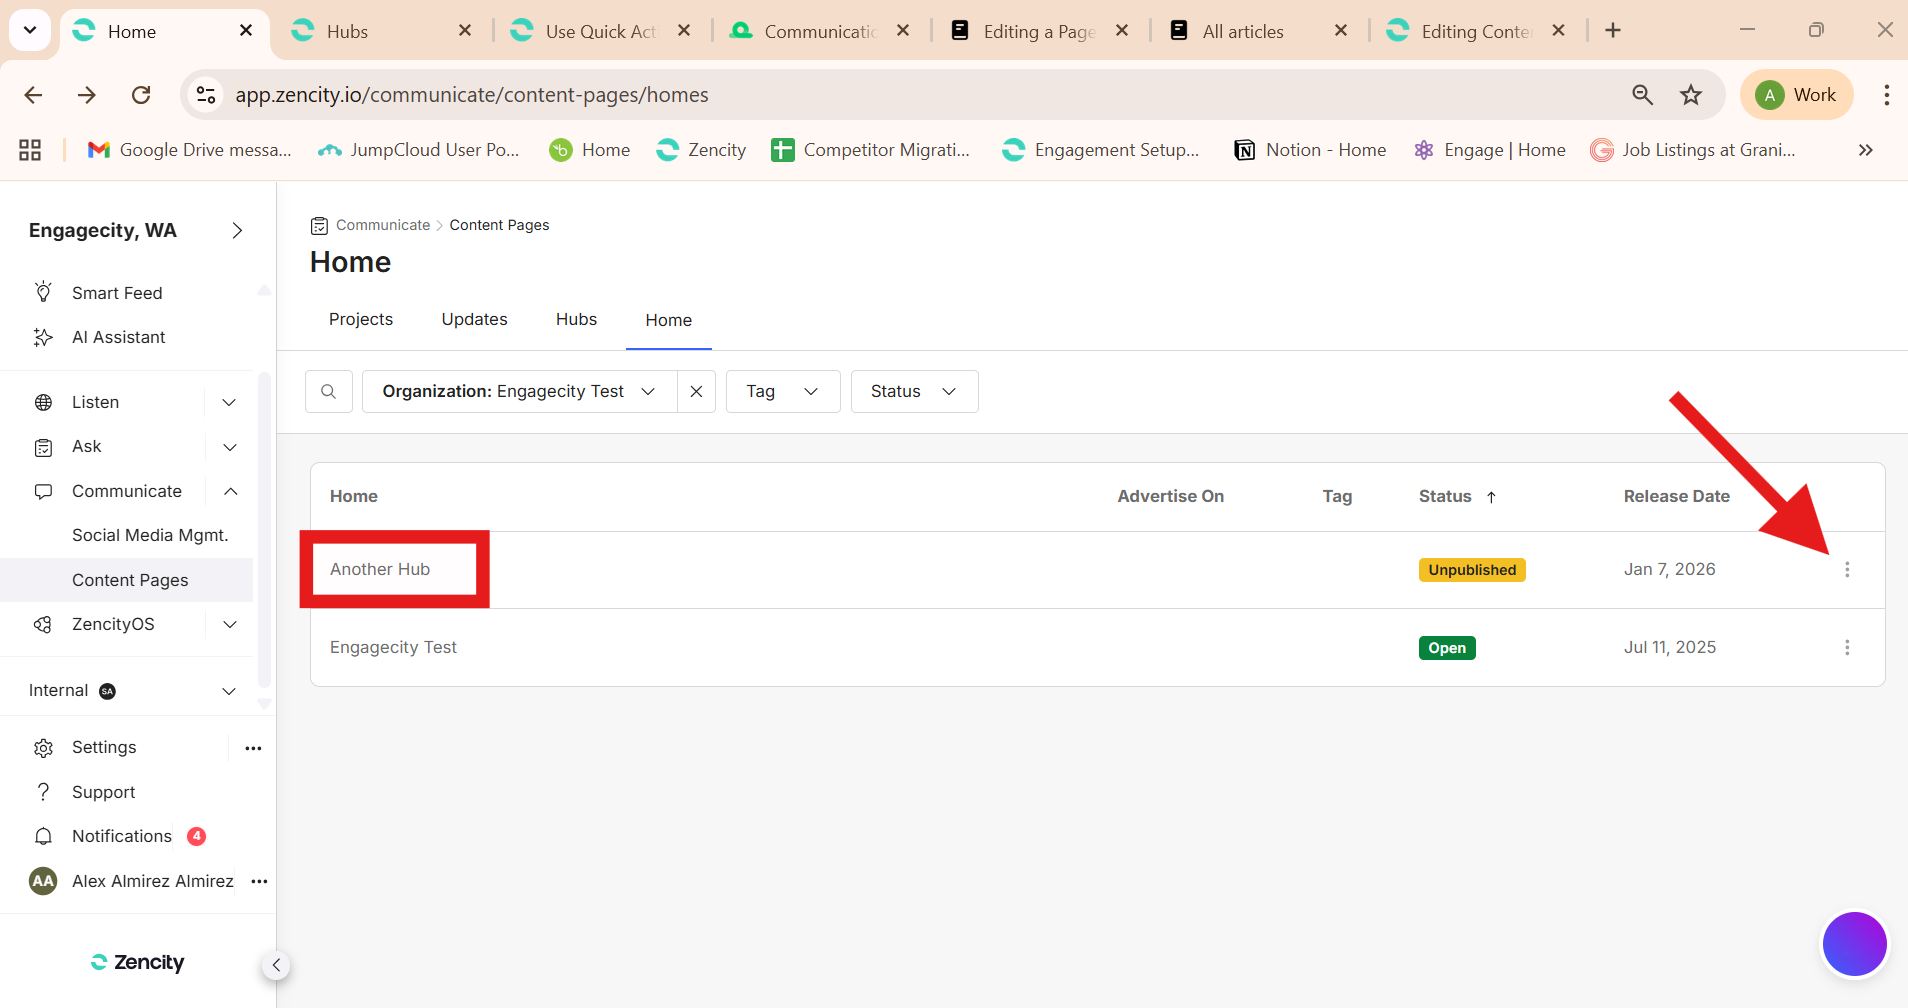Open the three-dot menu for Another Hub
This screenshot has width=1908, height=1008.
1846,570
